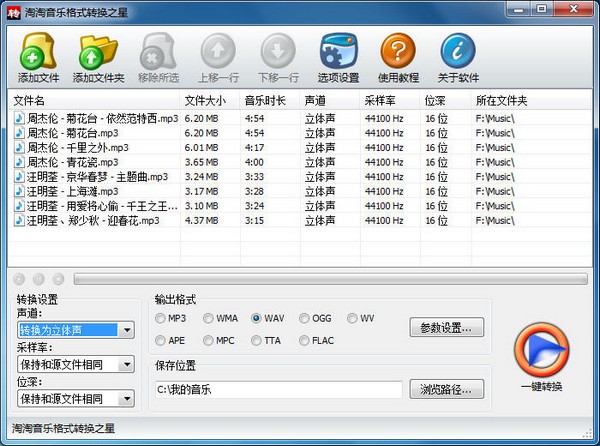The height and width of the screenshot is (446, 600).
Task: Click the 移除所选 (Remove Selected) icon
Action: (156, 52)
